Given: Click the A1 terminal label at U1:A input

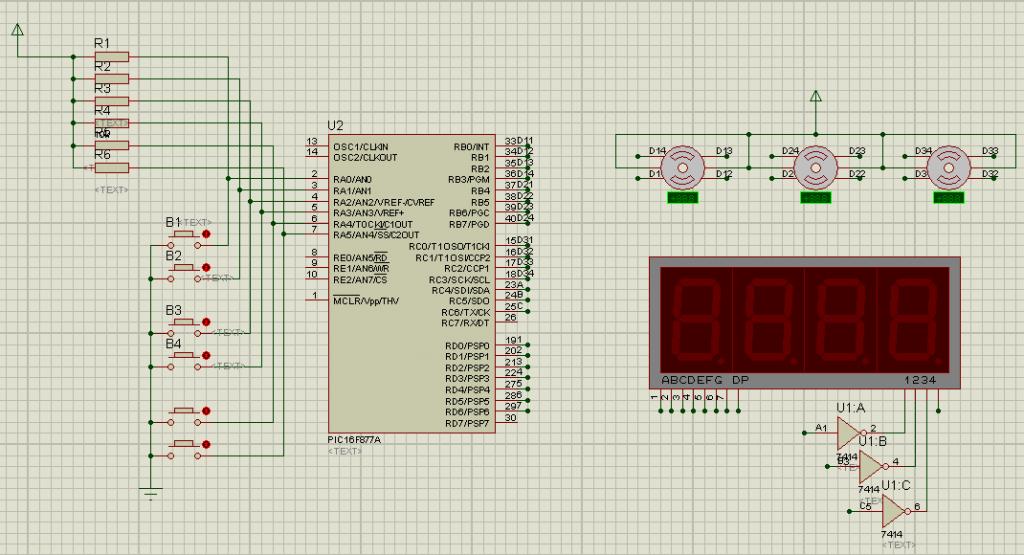Looking at the screenshot, I should (x=821, y=428).
